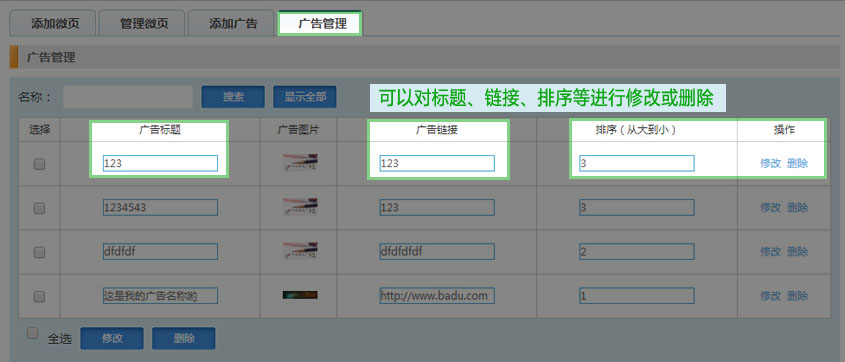Click the 搜索 button
The height and width of the screenshot is (362, 845).
coord(233,97)
